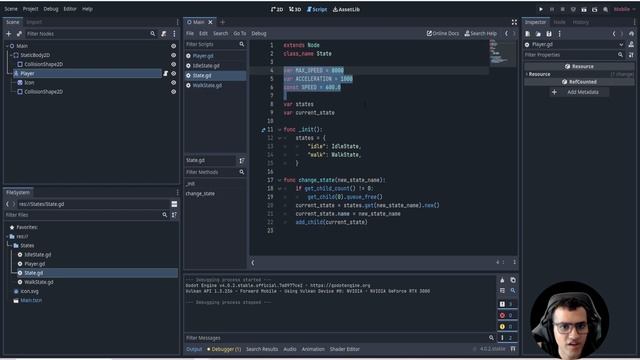Switch to the 2D workspace
640x360 pixels.
tap(277, 9)
